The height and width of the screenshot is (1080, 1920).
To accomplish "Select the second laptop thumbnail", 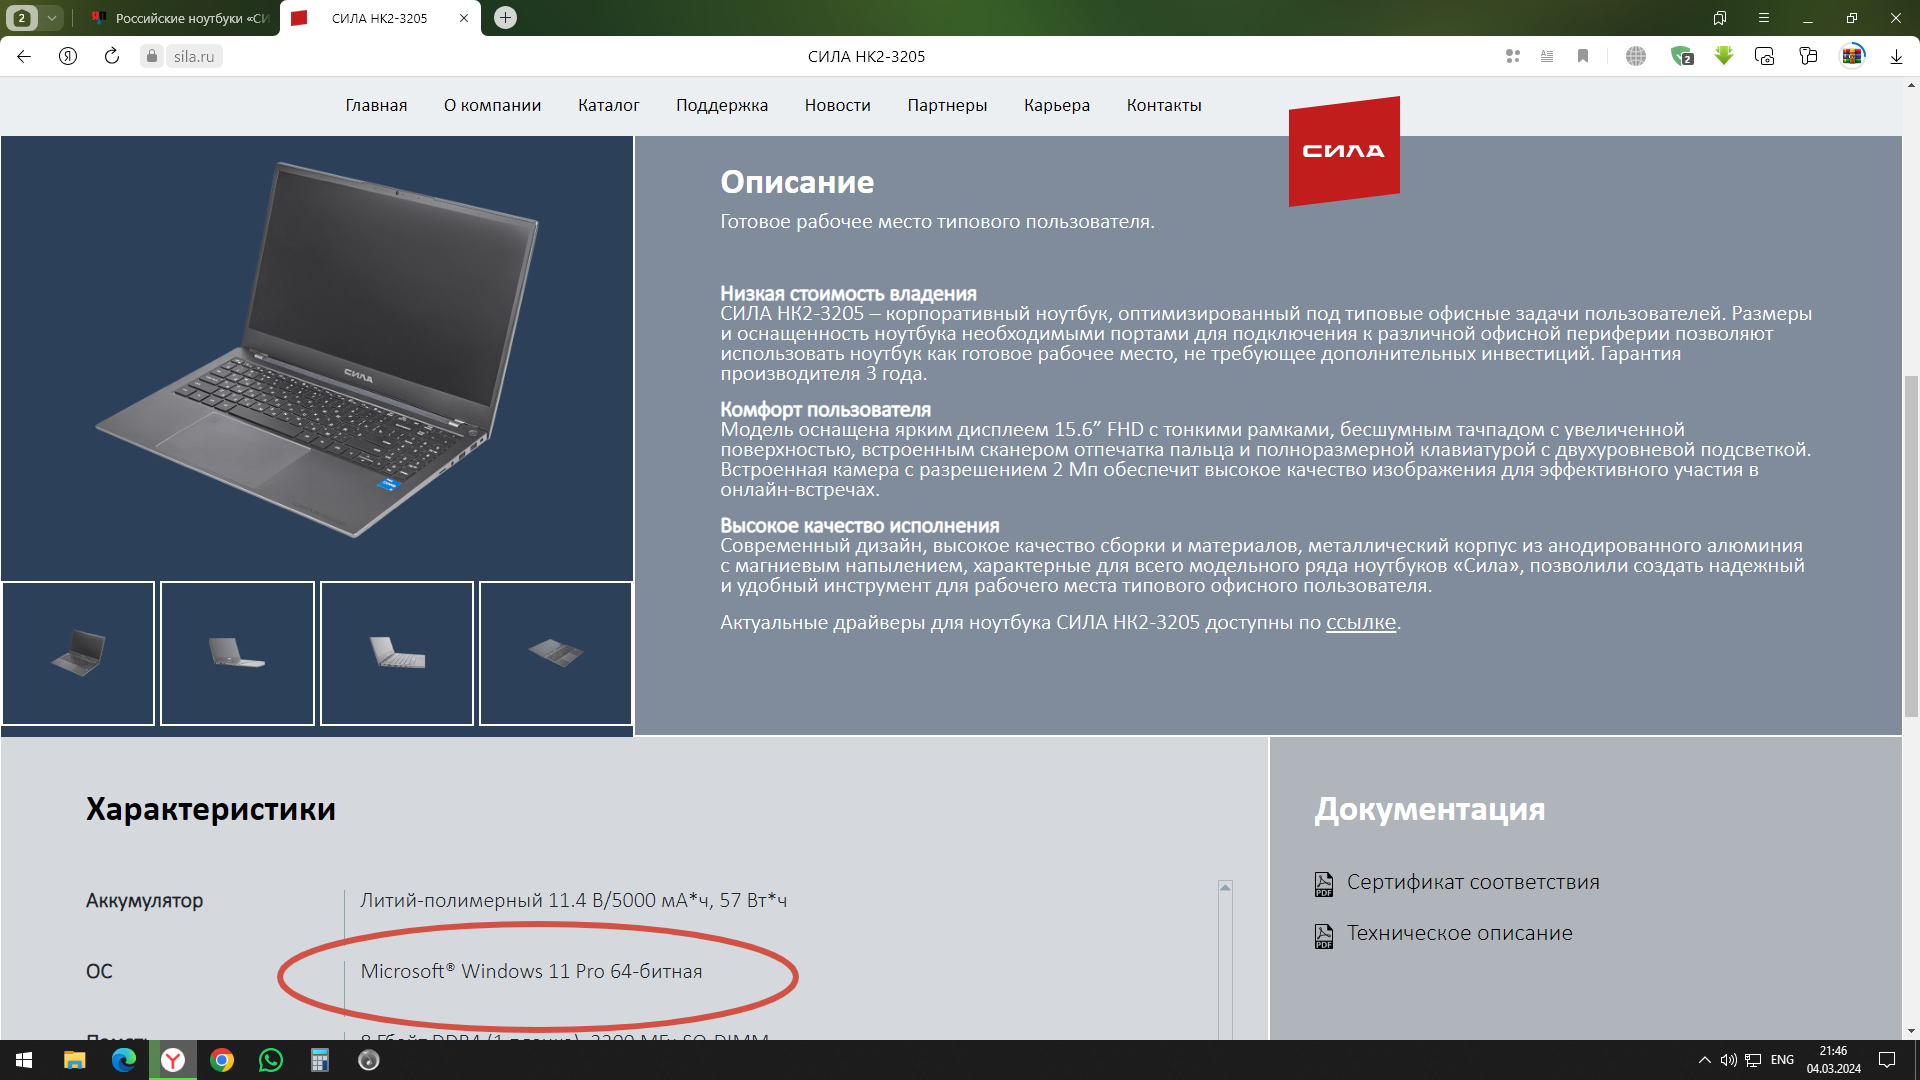I will click(237, 653).
